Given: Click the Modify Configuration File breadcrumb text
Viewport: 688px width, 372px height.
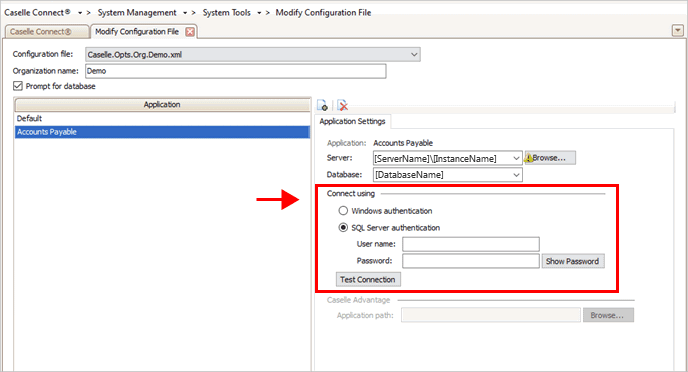Looking at the screenshot, I should 323,13.
